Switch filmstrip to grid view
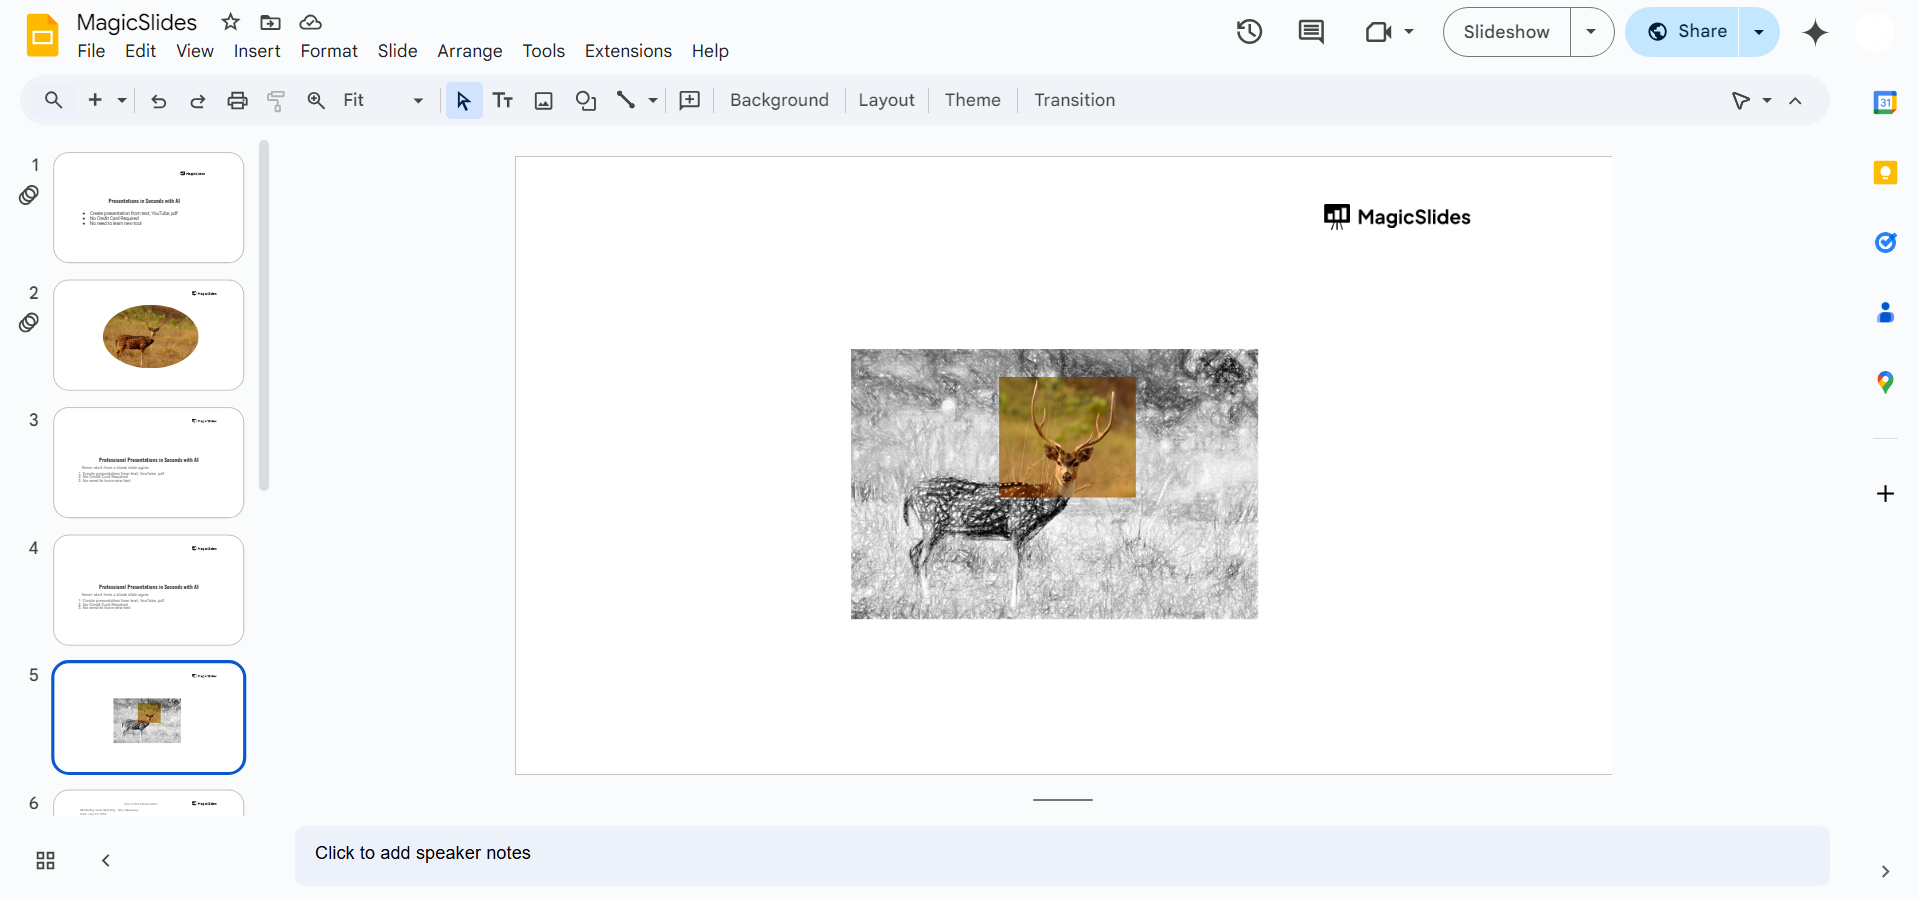 click(x=44, y=860)
